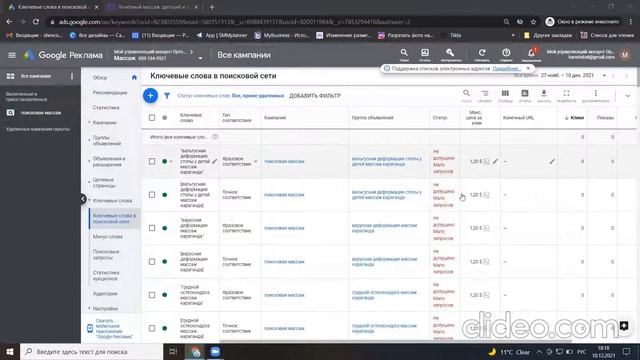Open the Статистика аукционов navigation item
The width and height of the screenshot is (640, 360).
(x=106, y=276)
